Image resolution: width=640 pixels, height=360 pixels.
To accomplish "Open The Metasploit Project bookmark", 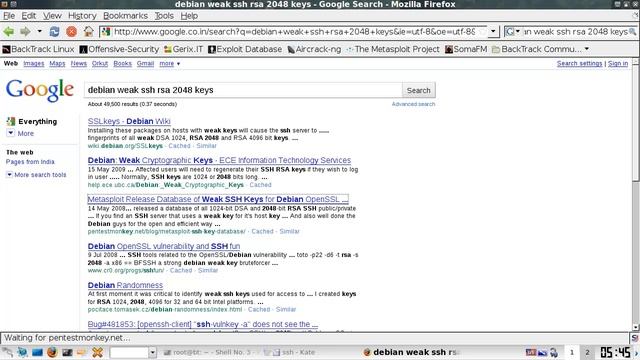I will (393, 49).
